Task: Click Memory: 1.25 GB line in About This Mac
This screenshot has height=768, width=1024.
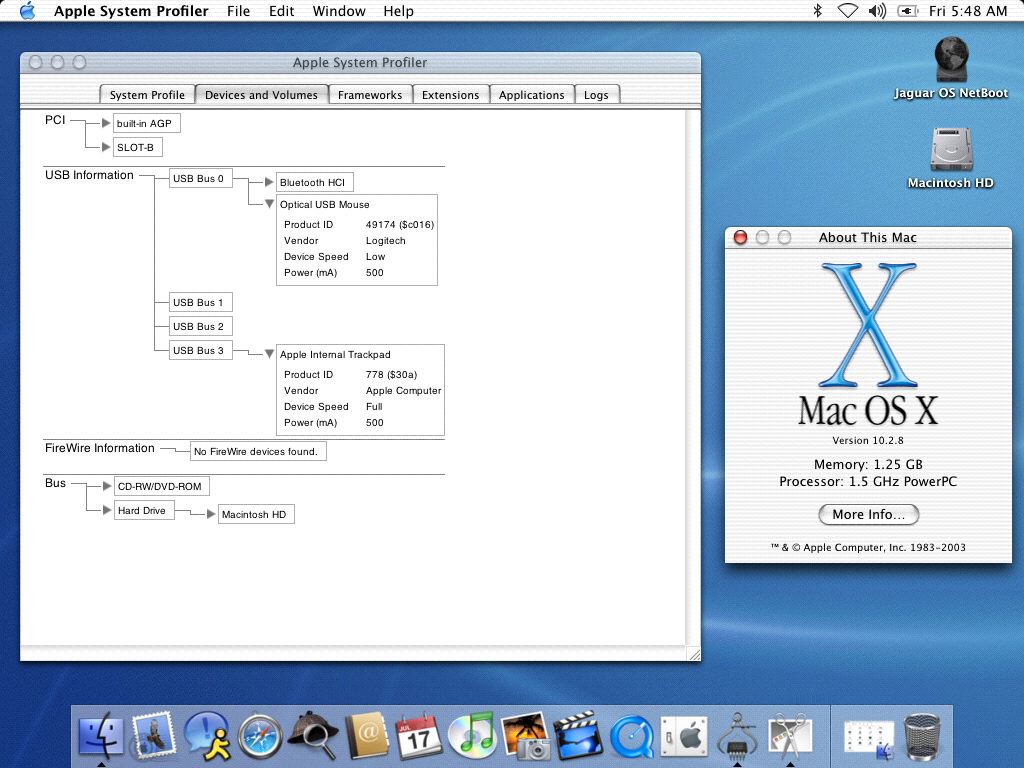Action: pos(868,464)
